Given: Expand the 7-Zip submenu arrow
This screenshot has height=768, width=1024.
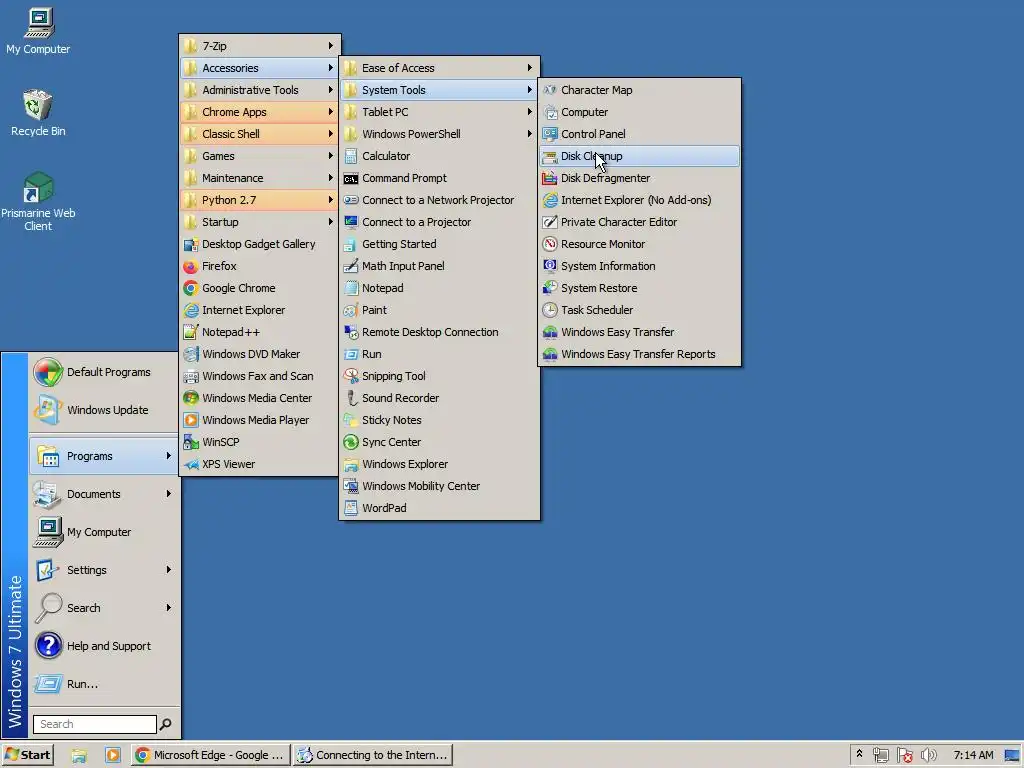Looking at the screenshot, I should click(330, 46).
